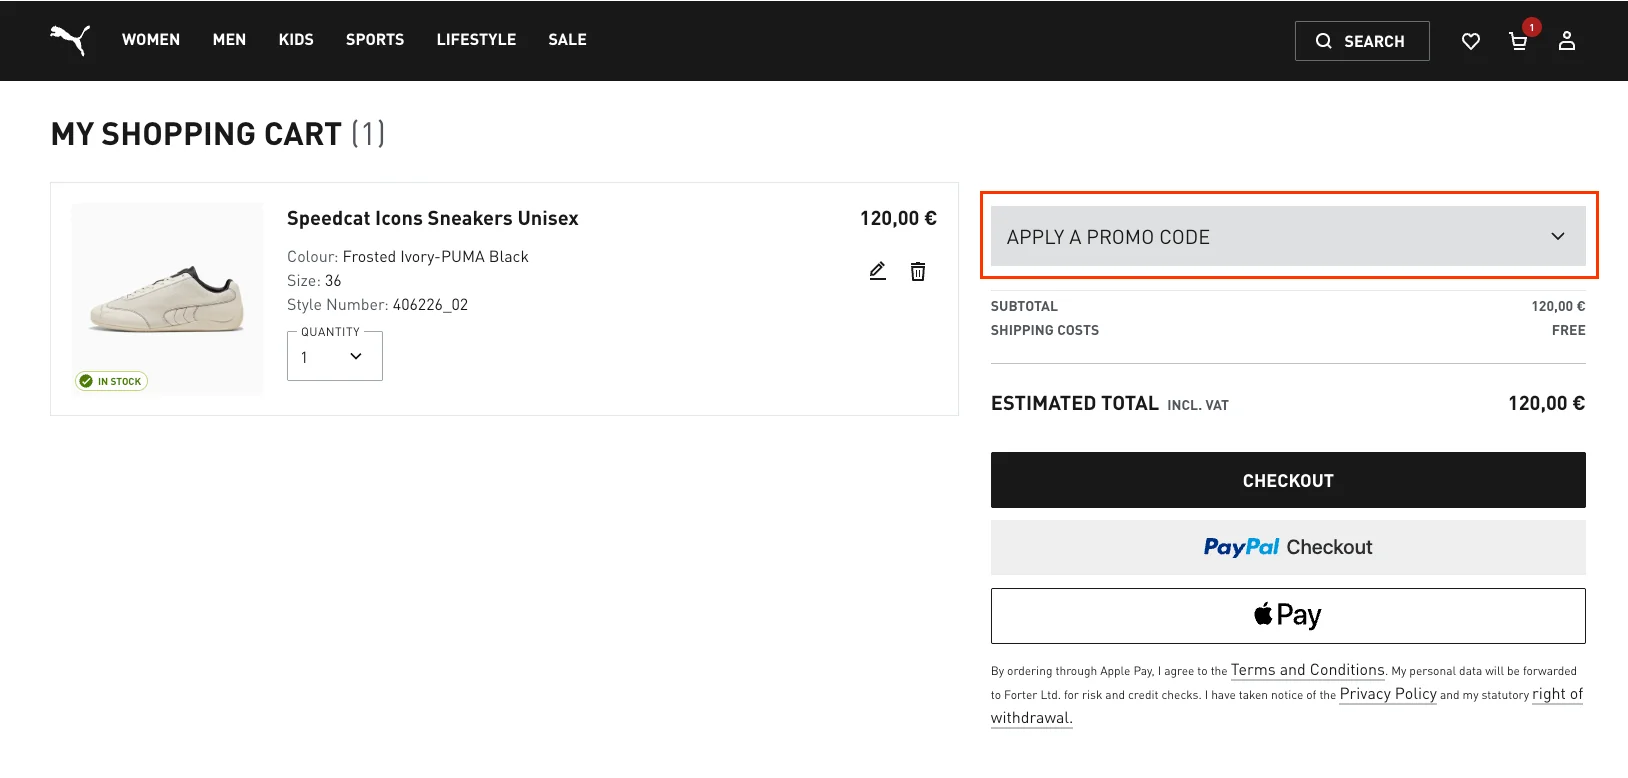Click the Subtotal label

click(1024, 306)
